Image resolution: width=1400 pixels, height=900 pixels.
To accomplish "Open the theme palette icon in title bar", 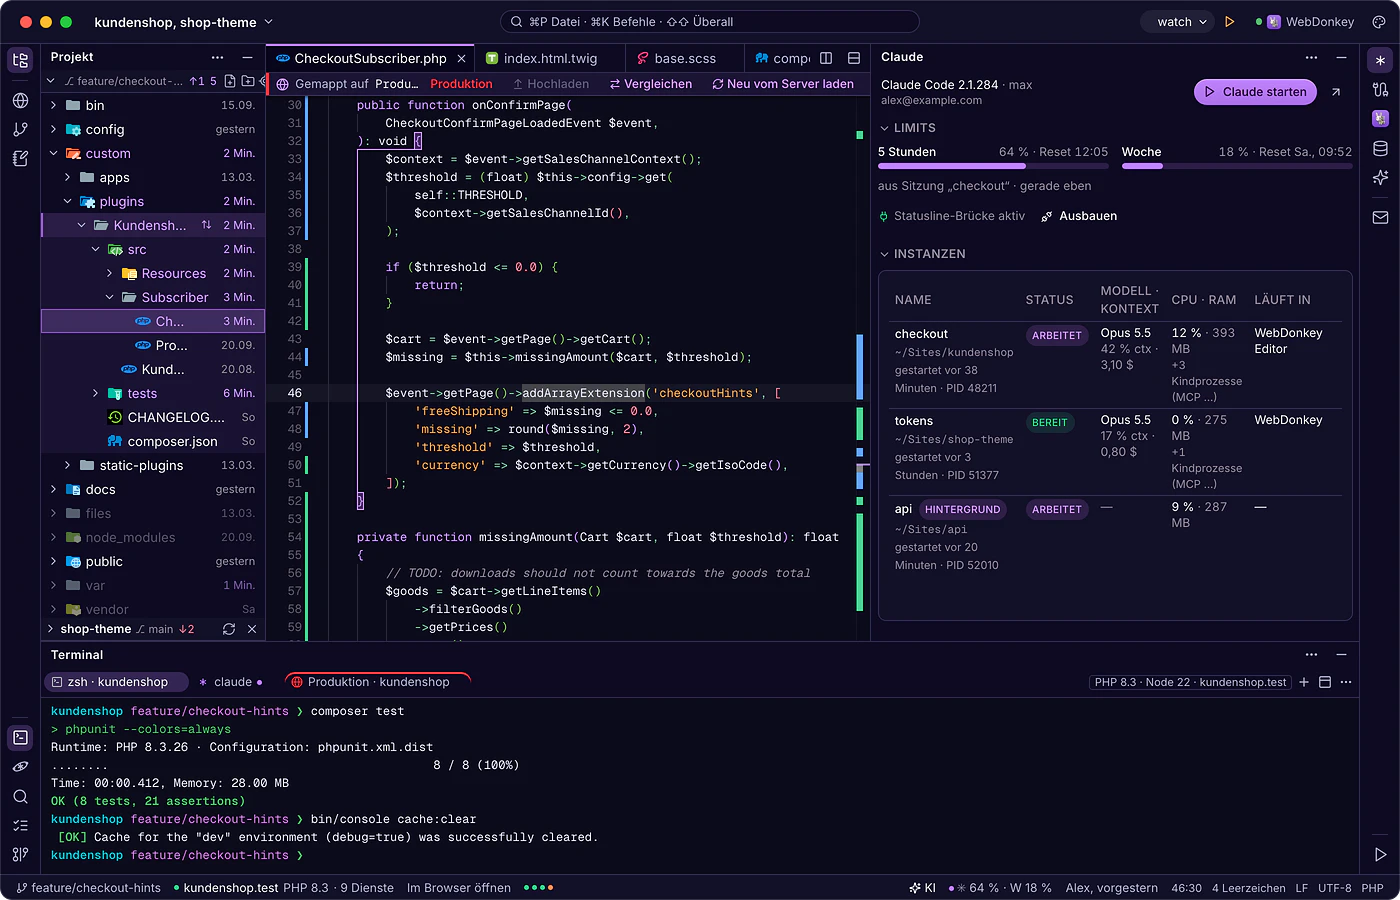I will 1380,22.
